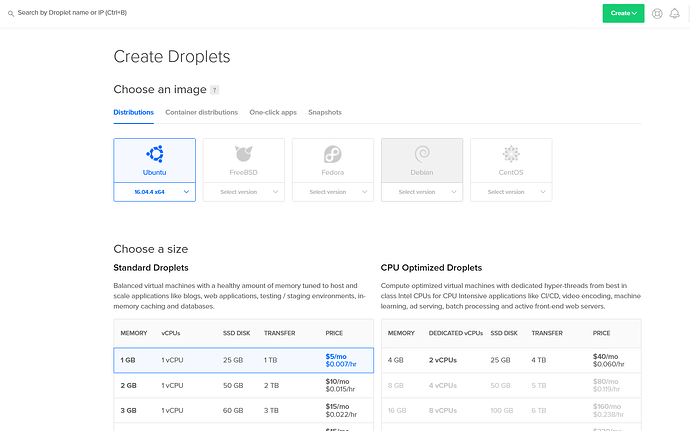Viewport: 690px width, 431px height.
Task: Select the 1 GB $5/mo droplet plan
Action: [x=244, y=360]
